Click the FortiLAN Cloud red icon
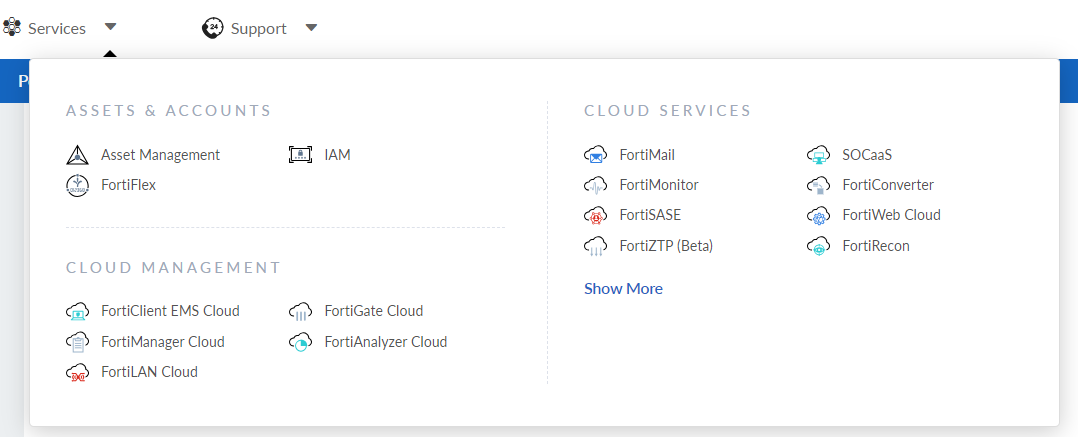 [x=78, y=372]
